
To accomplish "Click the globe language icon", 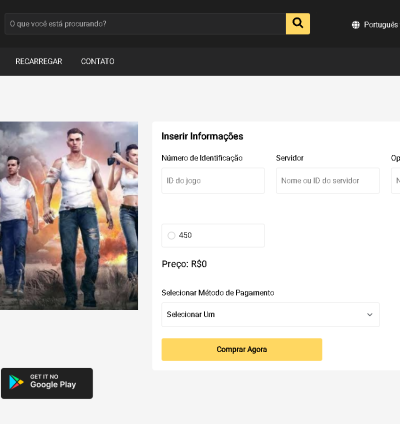I will (x=356, y=25).
